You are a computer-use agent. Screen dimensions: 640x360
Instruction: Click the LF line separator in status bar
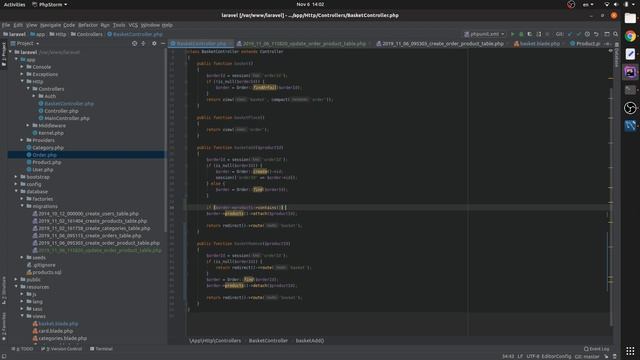(520, 356)
